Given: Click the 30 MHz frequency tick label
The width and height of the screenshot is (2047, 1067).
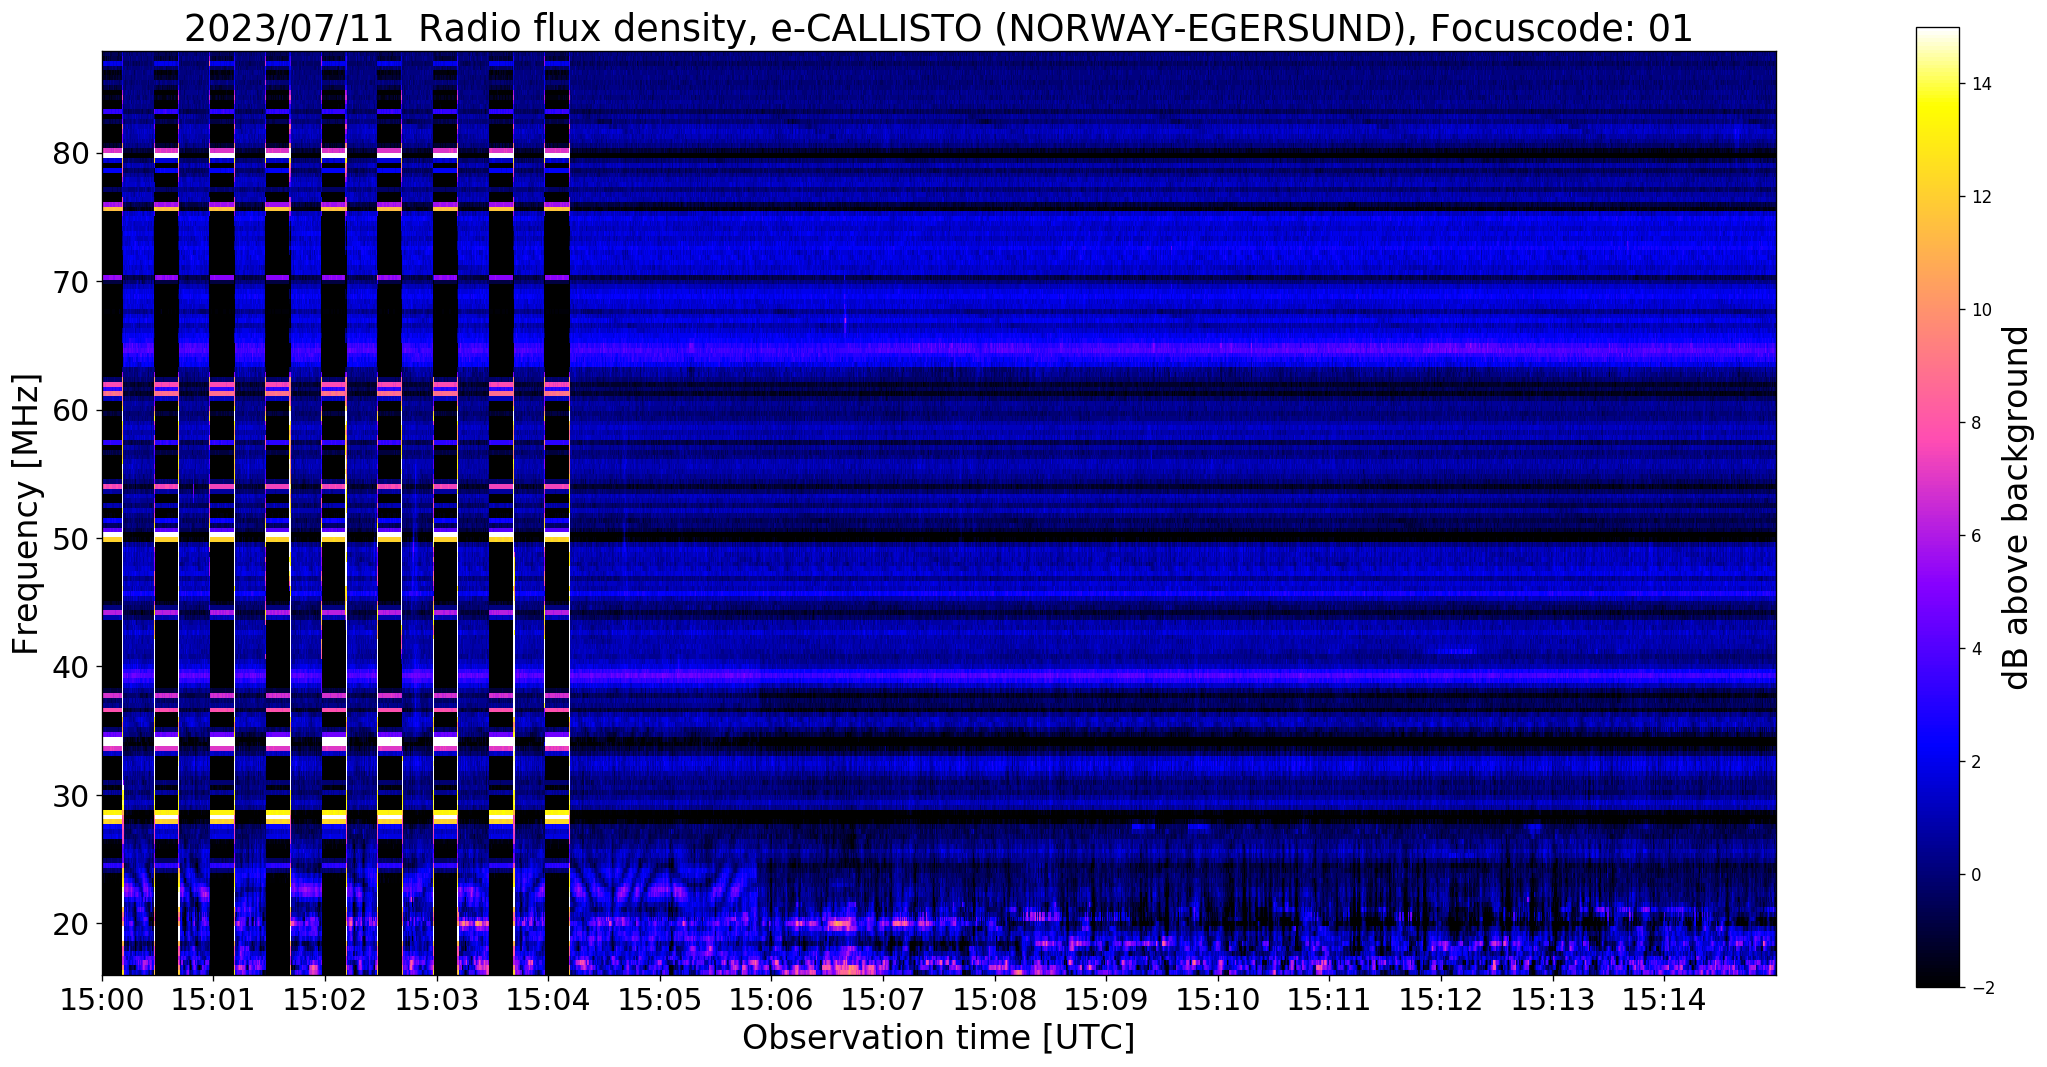Looking at the screenshot, I should pos(70,795).
